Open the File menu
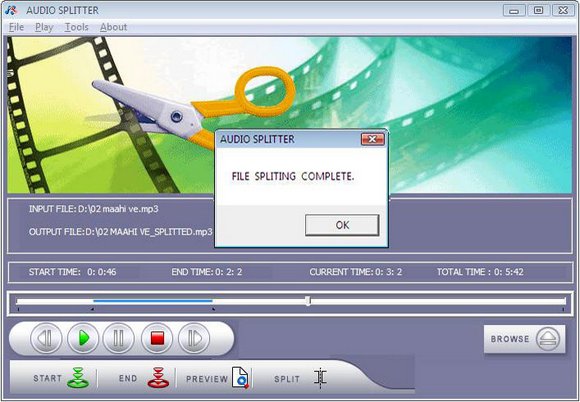 pos(16,27)
